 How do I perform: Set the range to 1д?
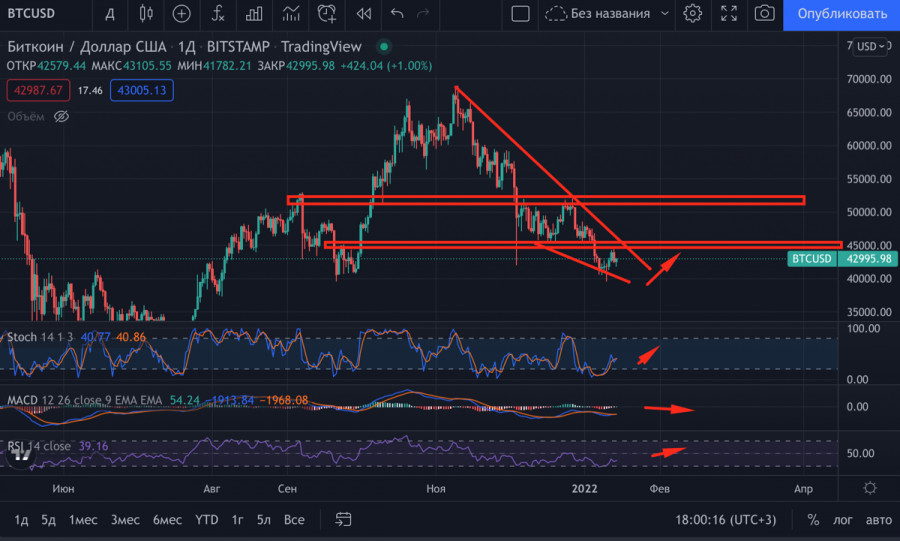click(x=21, y=520)
